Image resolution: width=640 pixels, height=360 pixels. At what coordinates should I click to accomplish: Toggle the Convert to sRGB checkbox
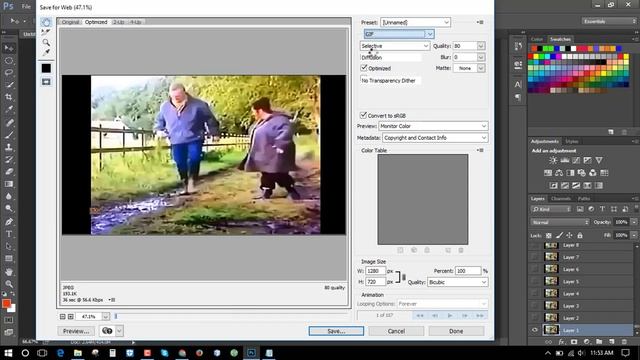click(363, 115)
